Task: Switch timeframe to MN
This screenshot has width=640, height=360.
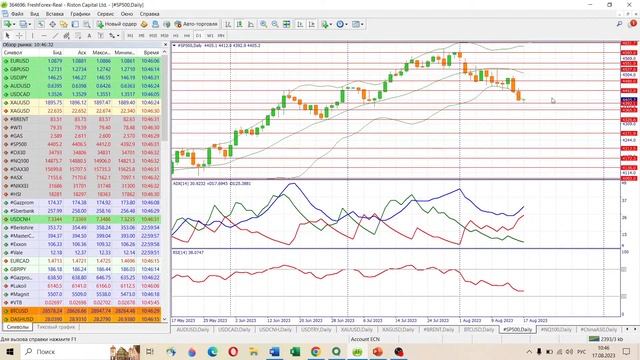Action: point(221,36)
